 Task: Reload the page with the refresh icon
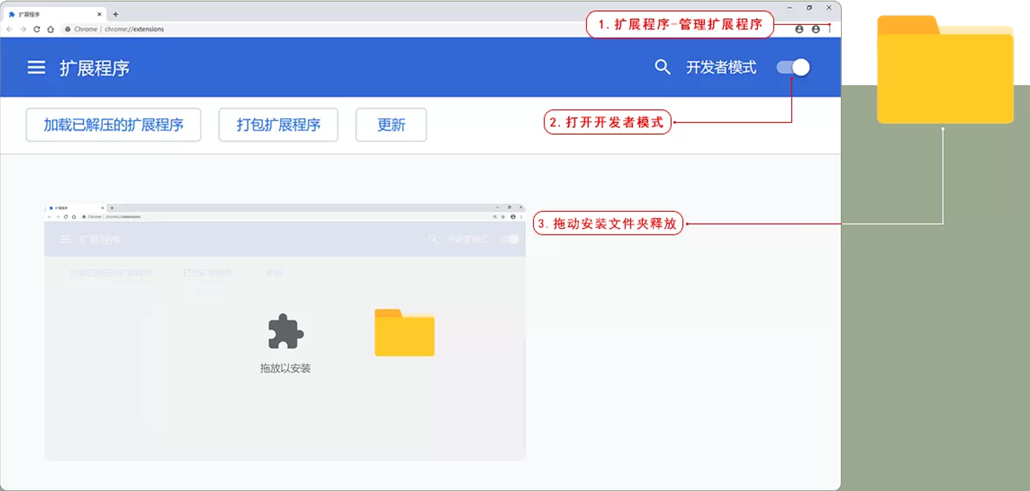pyautogui.click(x=37, y=29)
